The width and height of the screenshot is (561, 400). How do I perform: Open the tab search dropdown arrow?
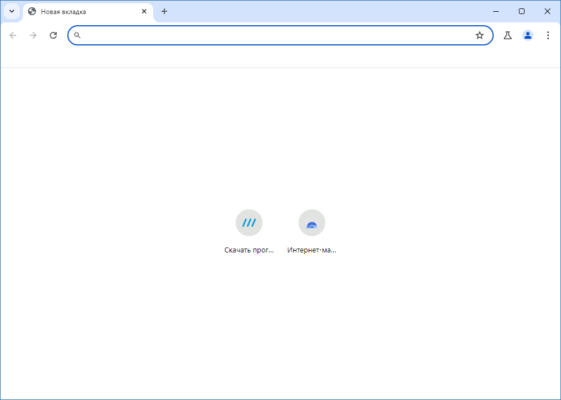(x=12, y=11)
